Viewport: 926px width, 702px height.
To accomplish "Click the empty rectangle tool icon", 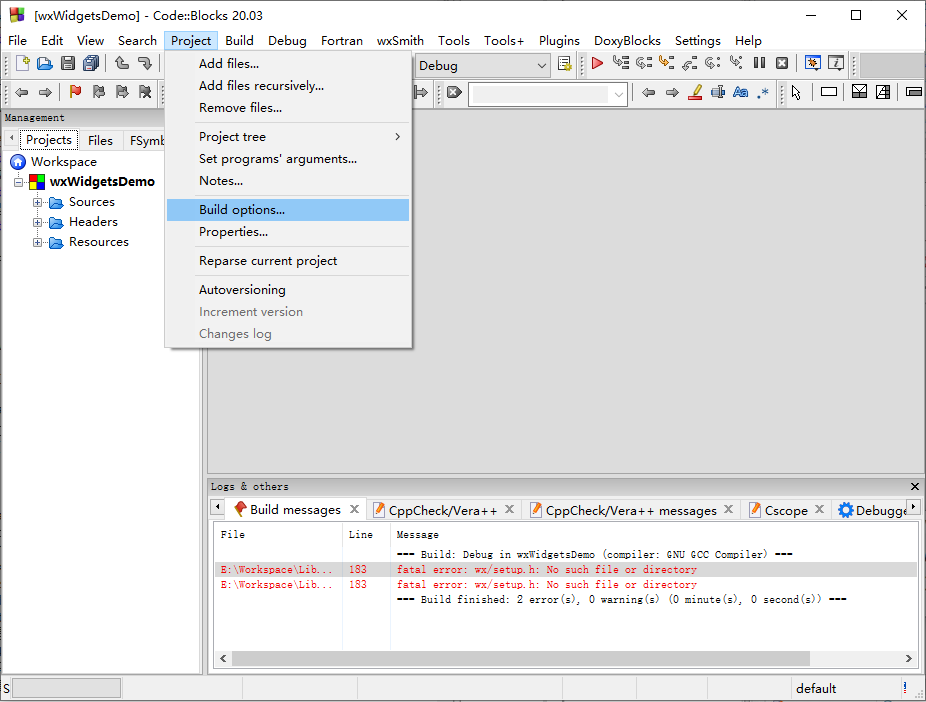I will [829, 92].
